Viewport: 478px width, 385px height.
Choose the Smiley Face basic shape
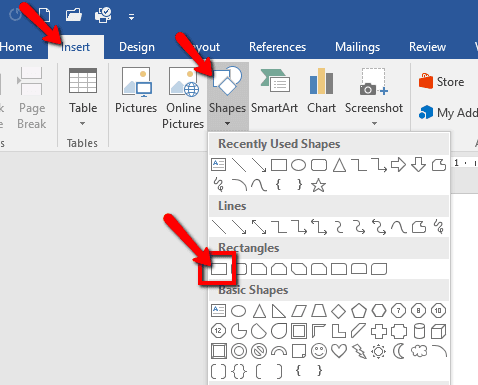(x=319, y=351)
